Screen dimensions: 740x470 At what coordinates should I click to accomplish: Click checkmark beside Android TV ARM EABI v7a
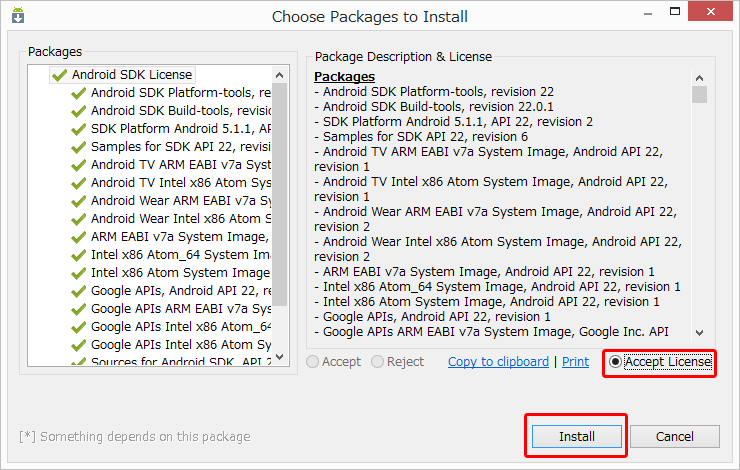point(78,165)
